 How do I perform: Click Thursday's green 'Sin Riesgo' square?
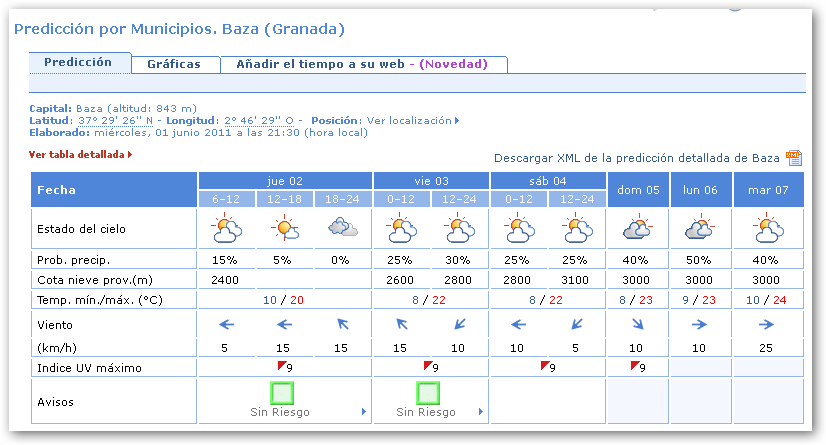[x=281, y=392]
